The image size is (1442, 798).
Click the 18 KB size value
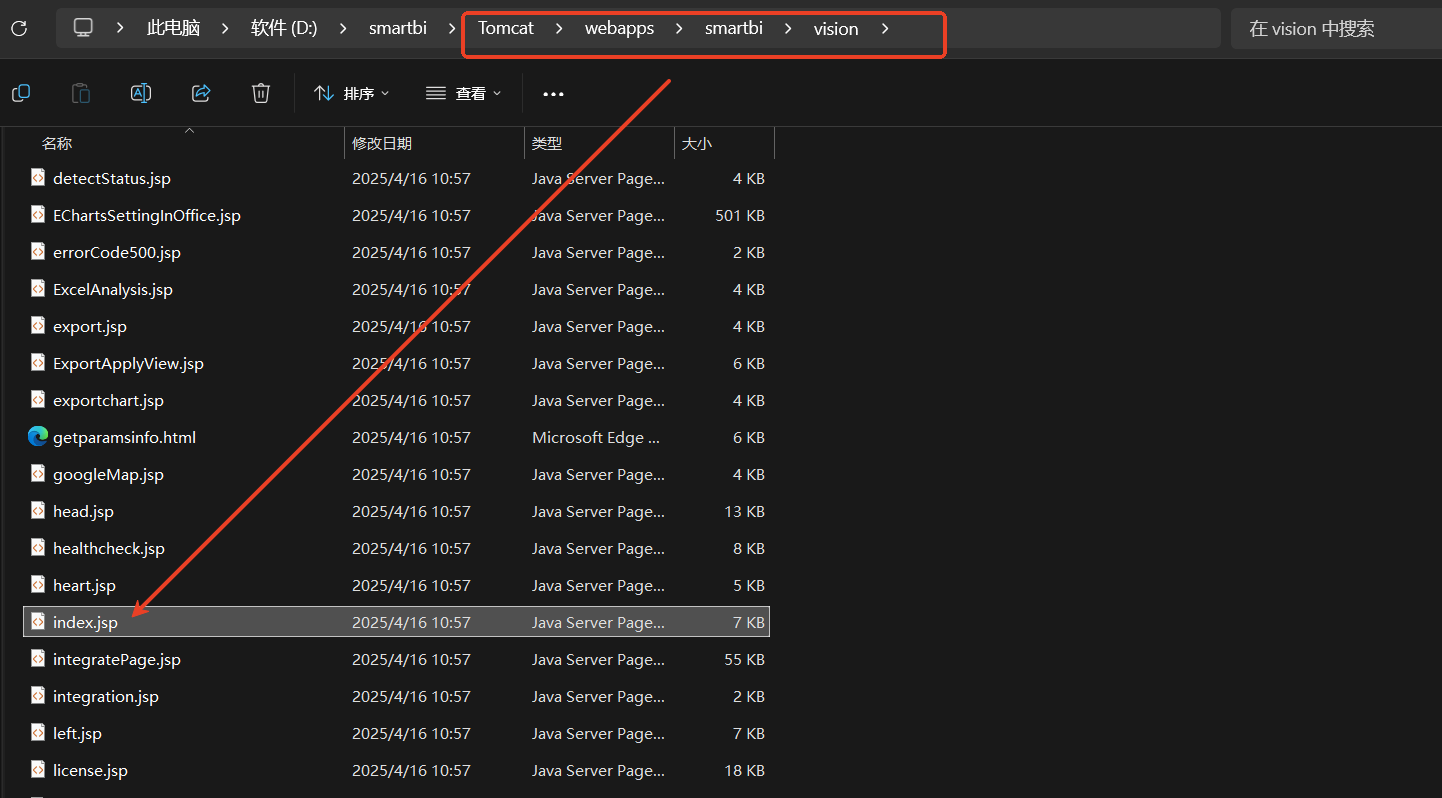(744, 770)
